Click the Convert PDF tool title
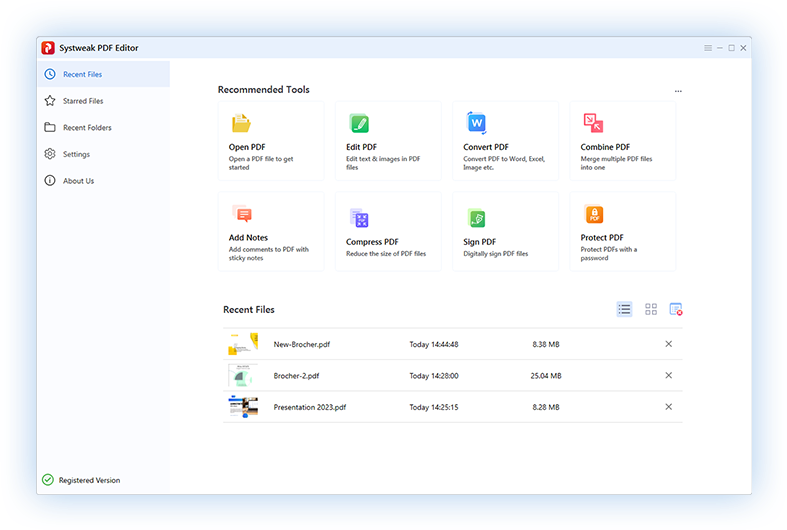Viewport: 787px width, 530px height. click(x=486, y=147)
